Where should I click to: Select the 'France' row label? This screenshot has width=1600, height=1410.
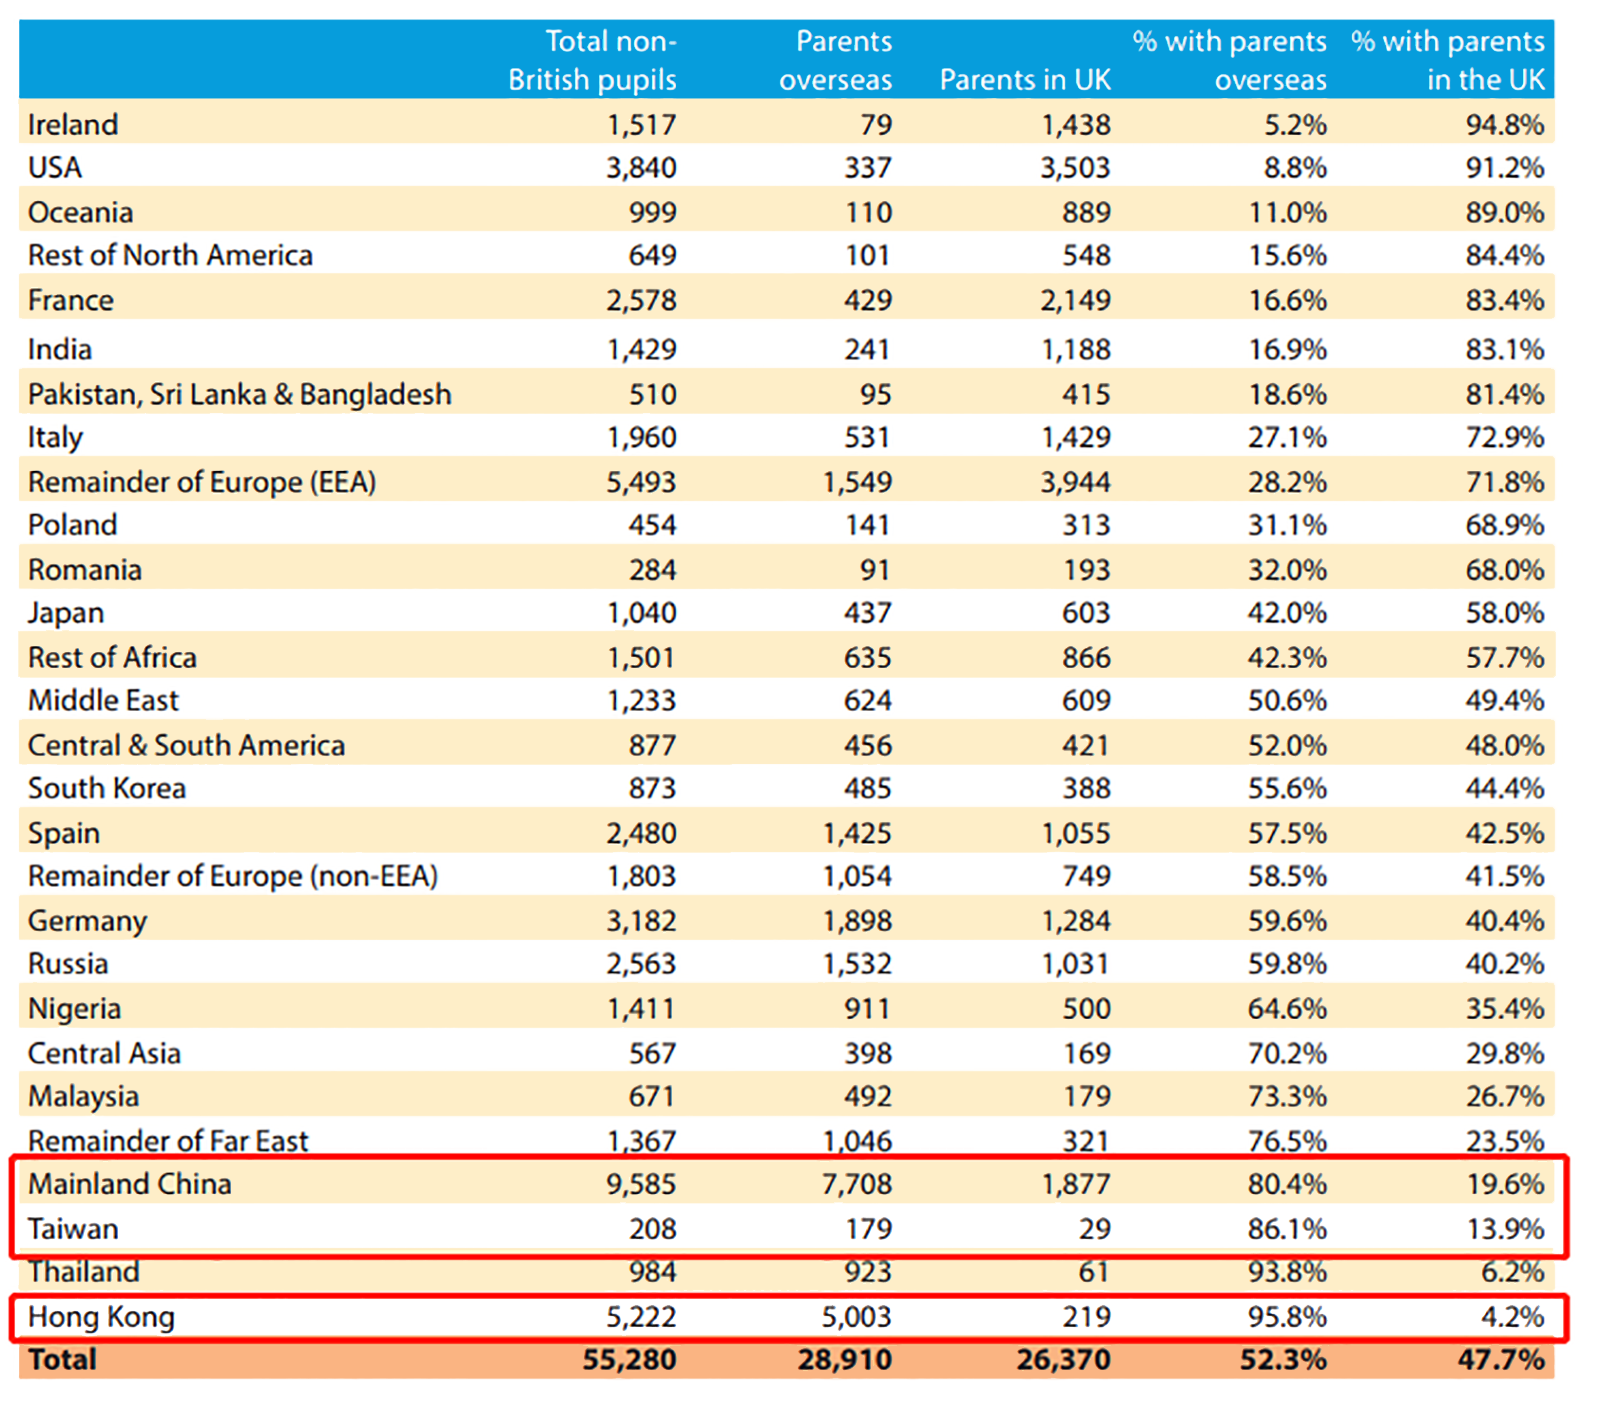pos(70,300)
